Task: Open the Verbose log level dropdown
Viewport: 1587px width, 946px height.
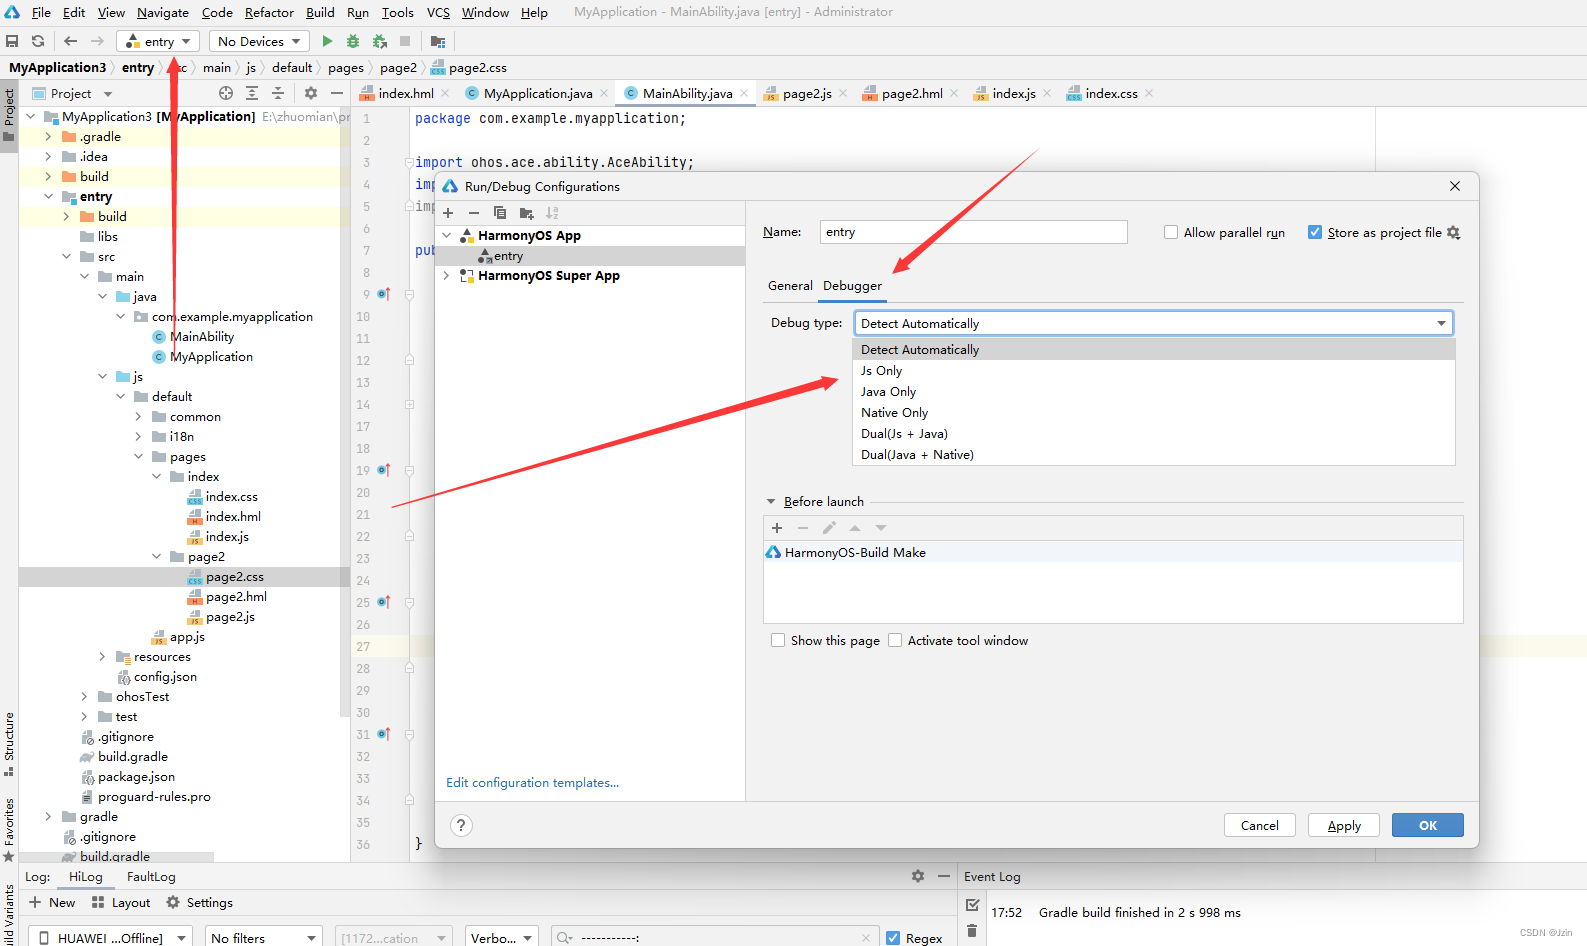Action: [501, 937]
